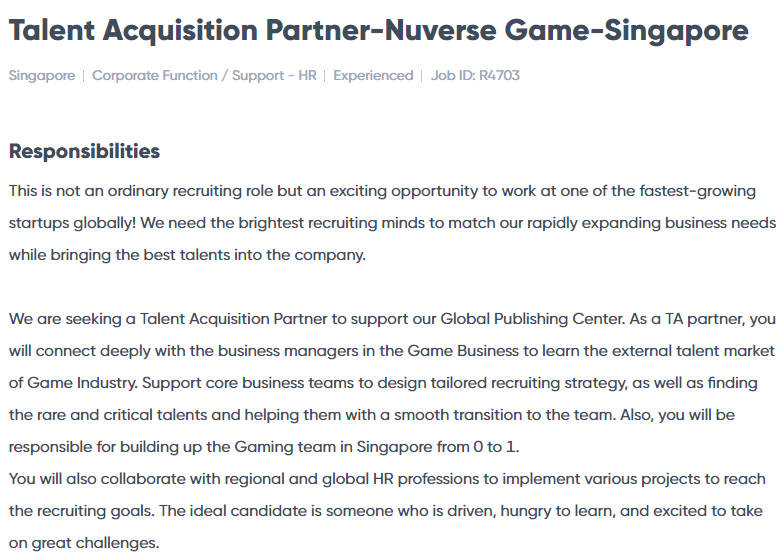Click the line starting 'the recruiting goals. The ideal candidate'
This screenshot has height=555, width=778.
point(386,511)
